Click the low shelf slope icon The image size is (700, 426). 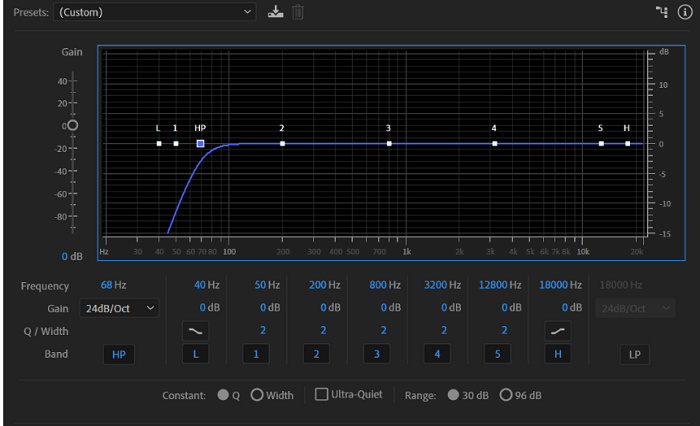[196, 330]
